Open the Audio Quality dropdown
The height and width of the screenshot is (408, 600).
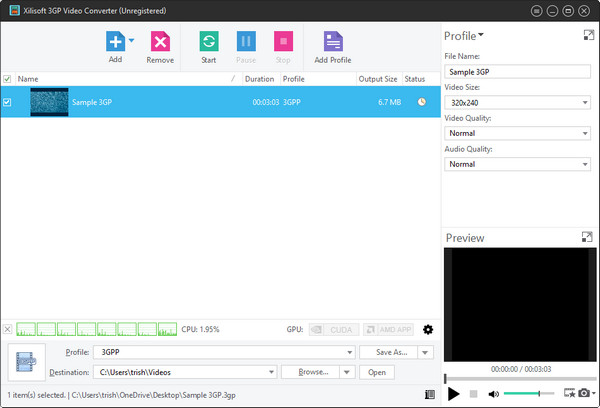[517, 164]
